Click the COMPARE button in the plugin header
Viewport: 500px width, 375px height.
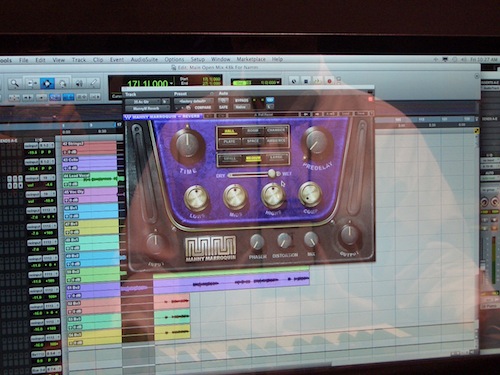point(203,107)
